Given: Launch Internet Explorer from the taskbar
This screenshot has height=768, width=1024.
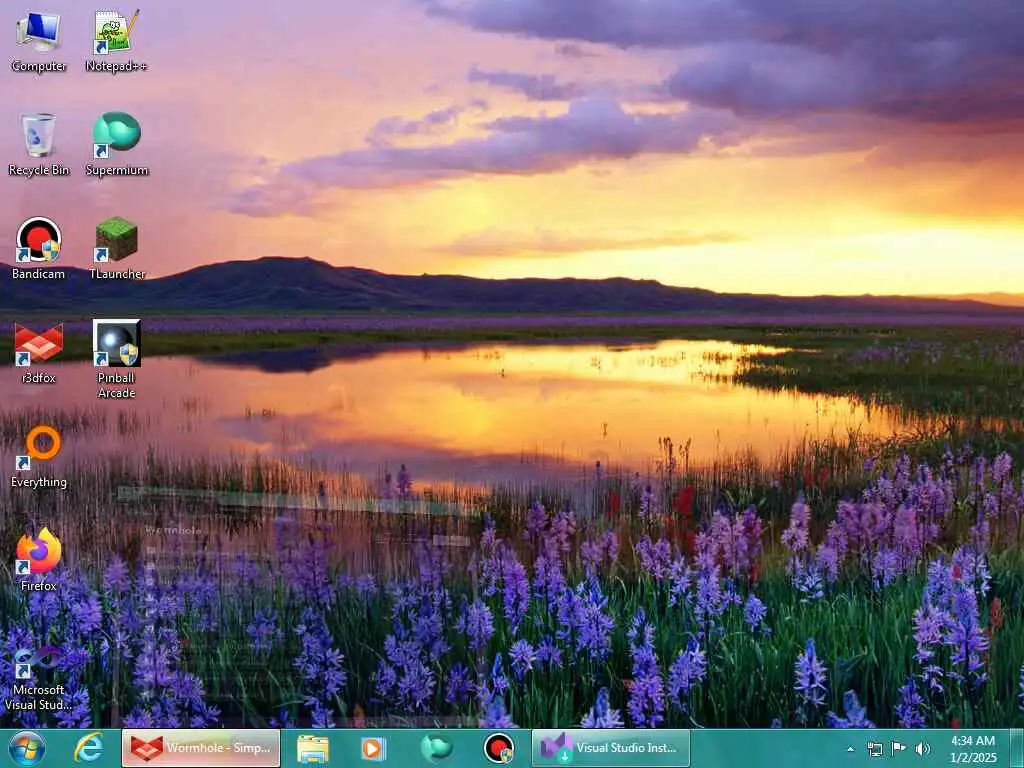Looking at the screenshot, I should tap(88, 748).
